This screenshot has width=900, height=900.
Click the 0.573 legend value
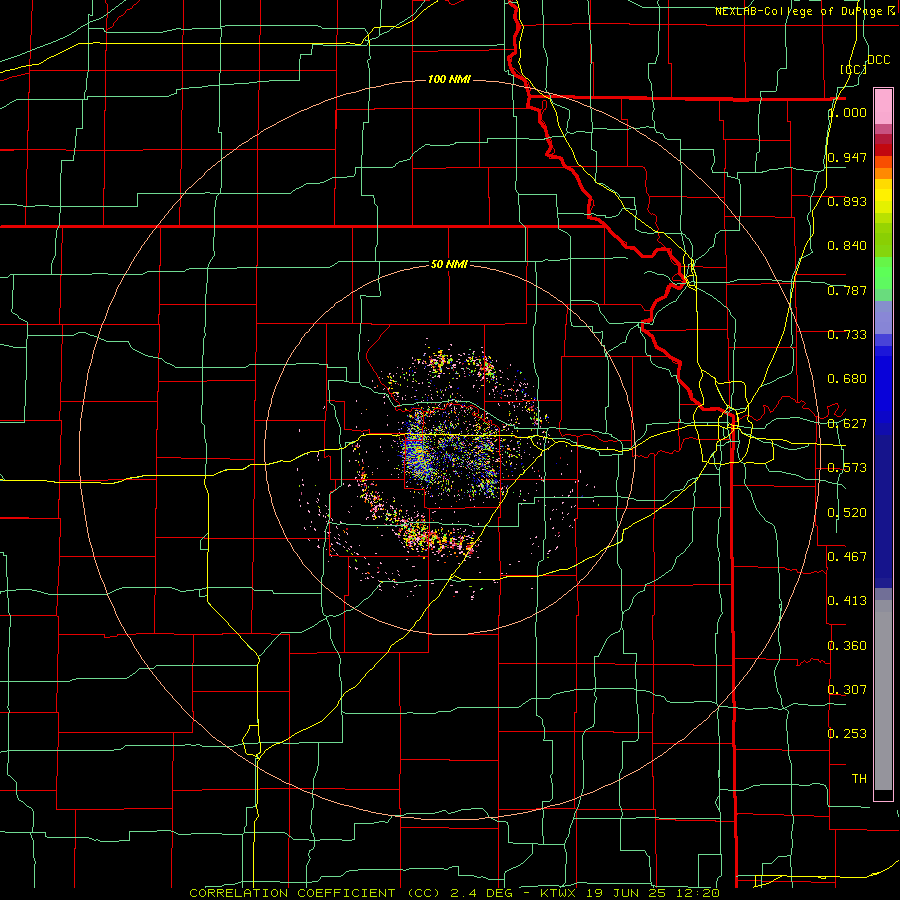(847, 468)
